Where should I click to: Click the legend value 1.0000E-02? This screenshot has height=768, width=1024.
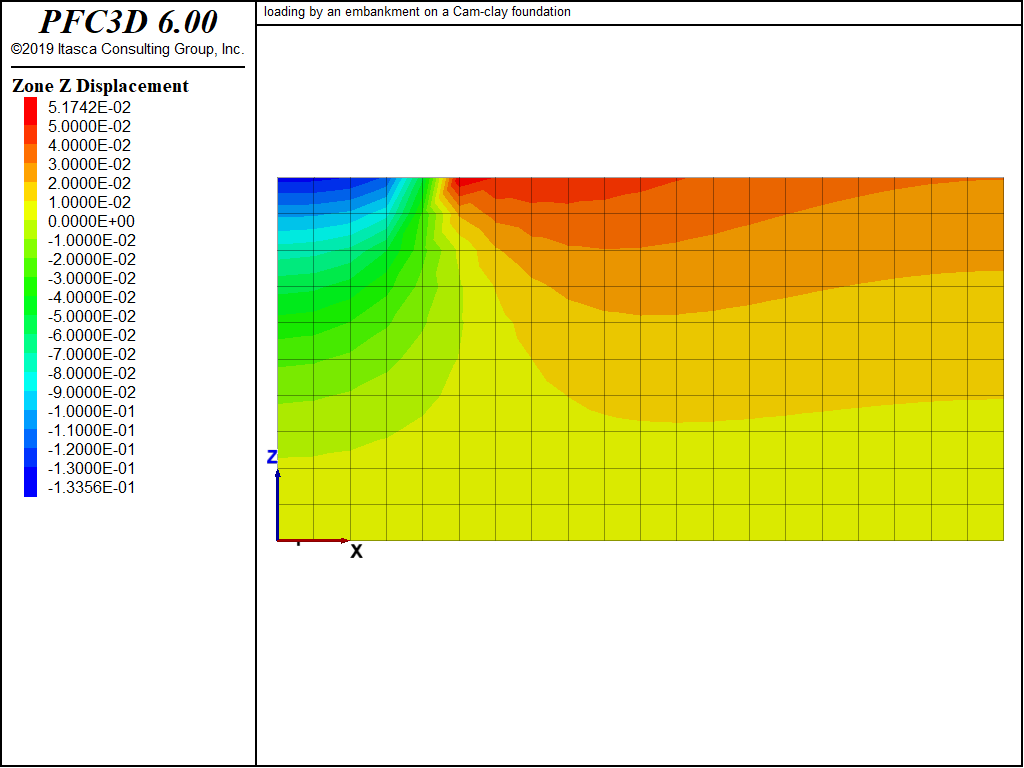pos(89,202)
